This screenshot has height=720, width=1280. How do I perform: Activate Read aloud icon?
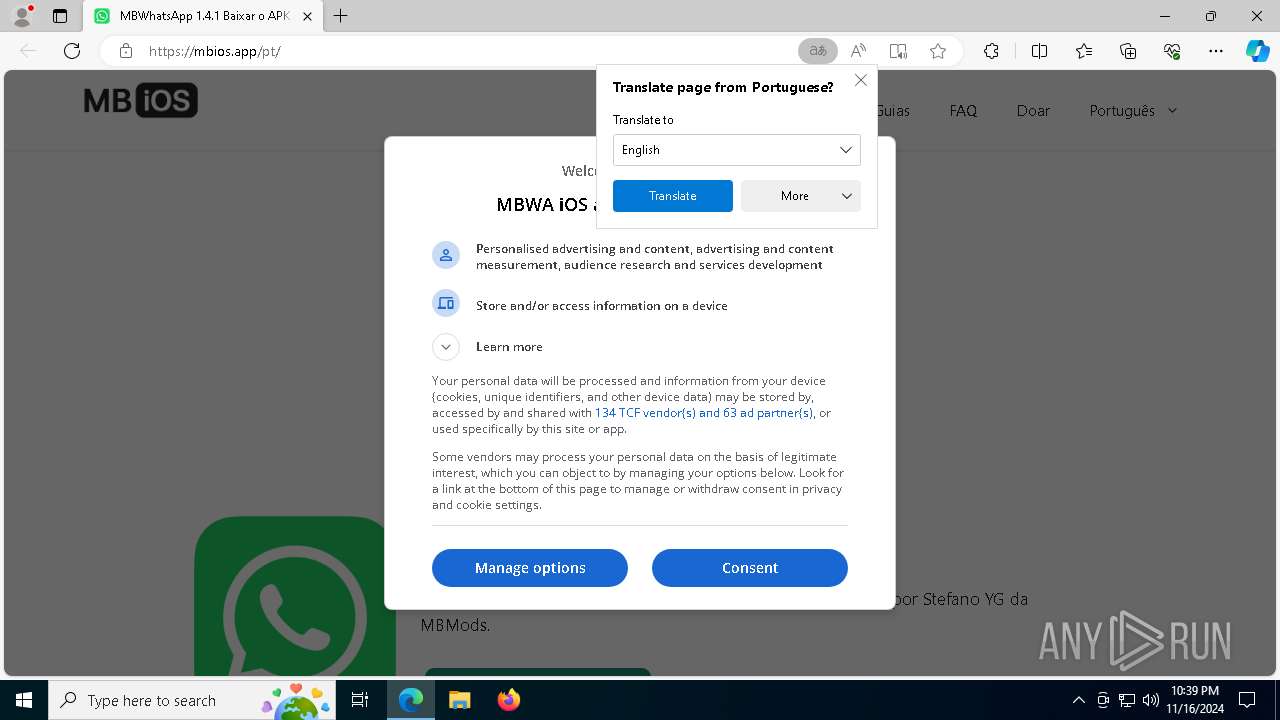(858, 51)
